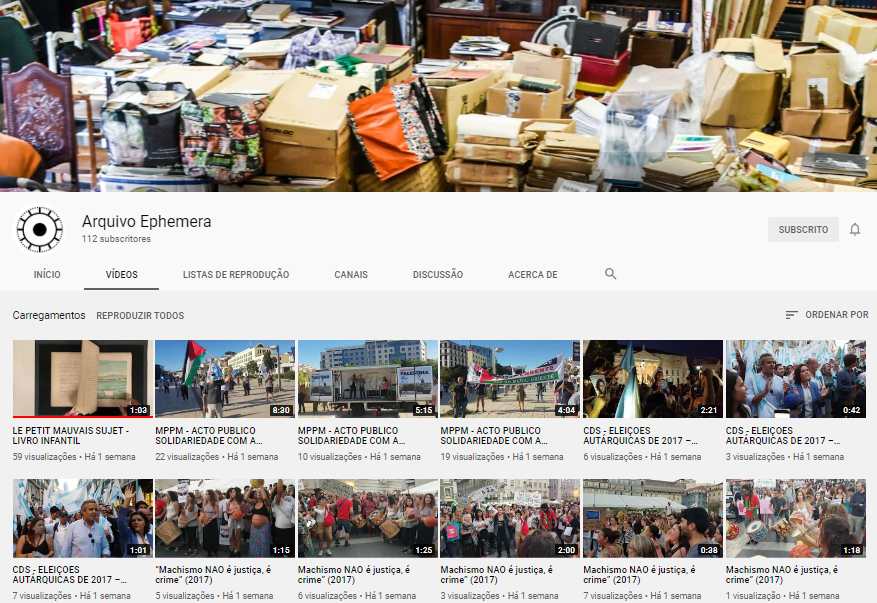Play the 5:15 MPPM truck stage thumbnail
Viewport: 877px width, 603px height.
[368, 379]
